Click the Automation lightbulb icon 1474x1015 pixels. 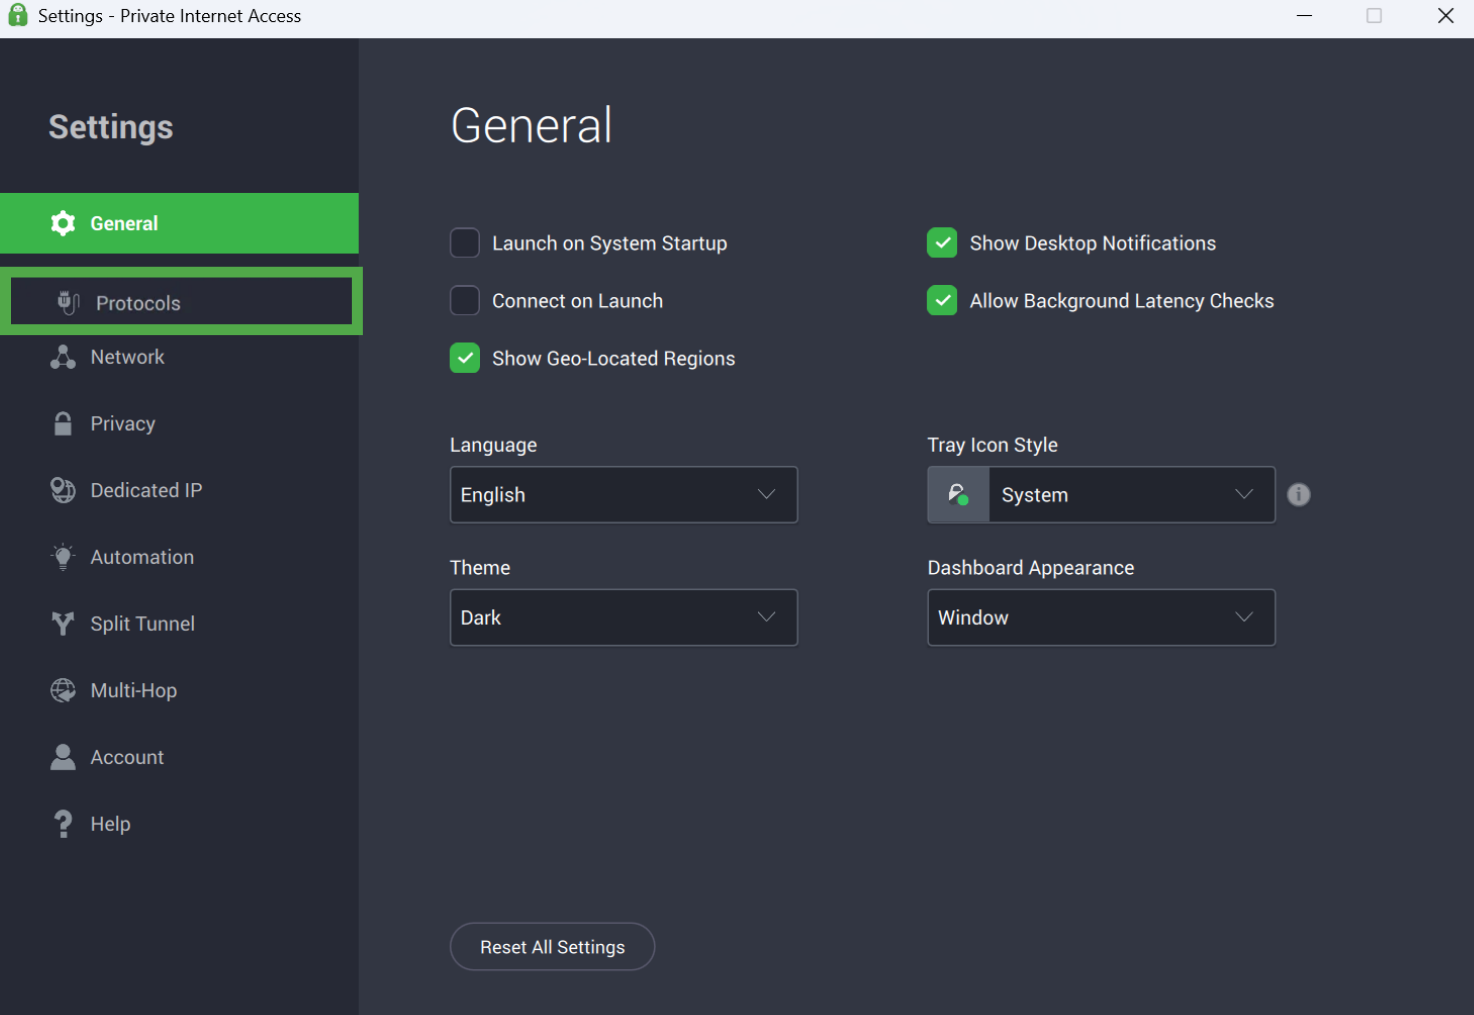click(x=63, y=557)
